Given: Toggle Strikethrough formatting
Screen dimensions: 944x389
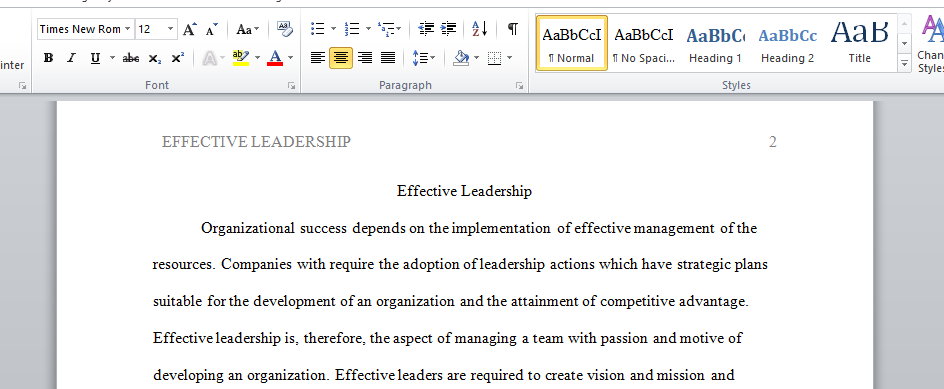Looking at the screenshot, I should (x=131, y=58).
